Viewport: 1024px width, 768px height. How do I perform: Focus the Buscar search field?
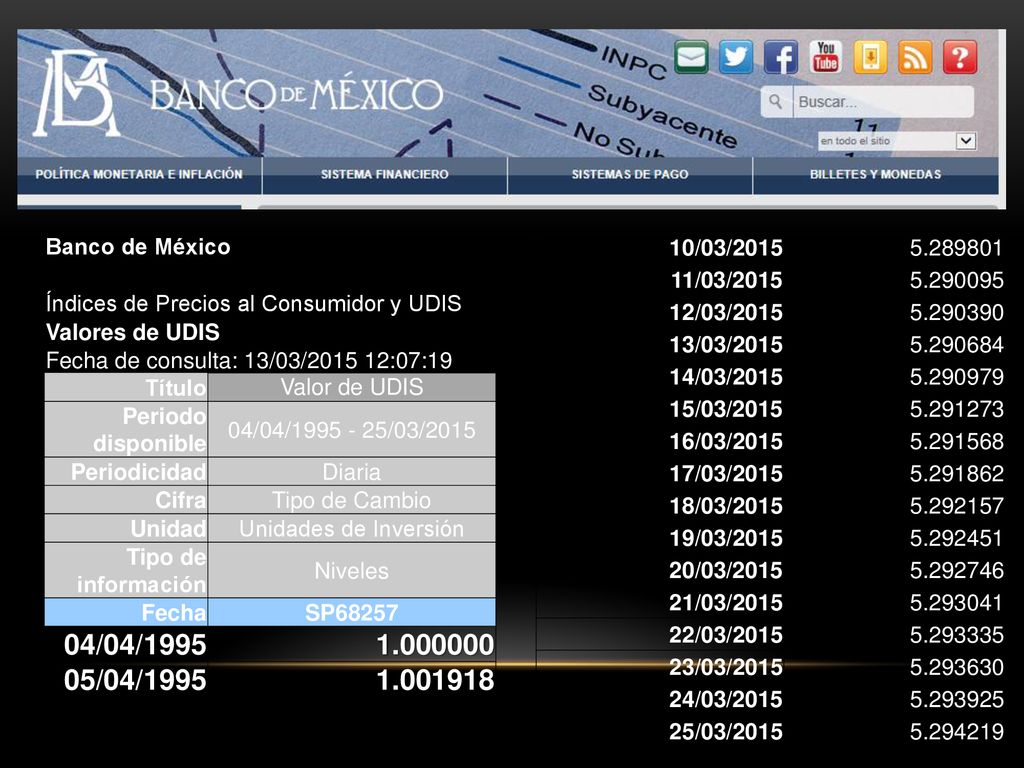[x=883, y=102]
